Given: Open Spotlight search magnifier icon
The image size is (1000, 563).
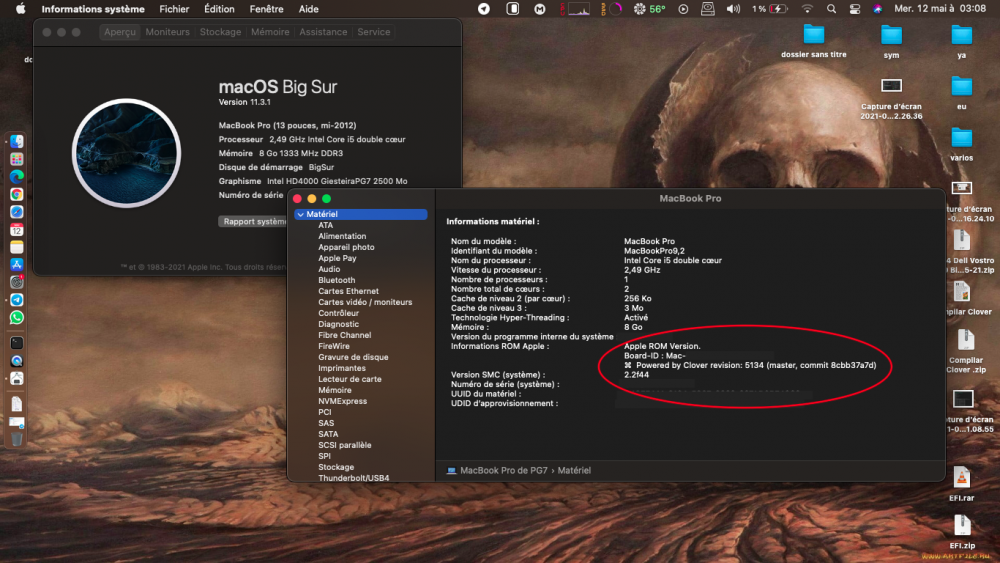Looking at the screenshot, I should (831, 9).
